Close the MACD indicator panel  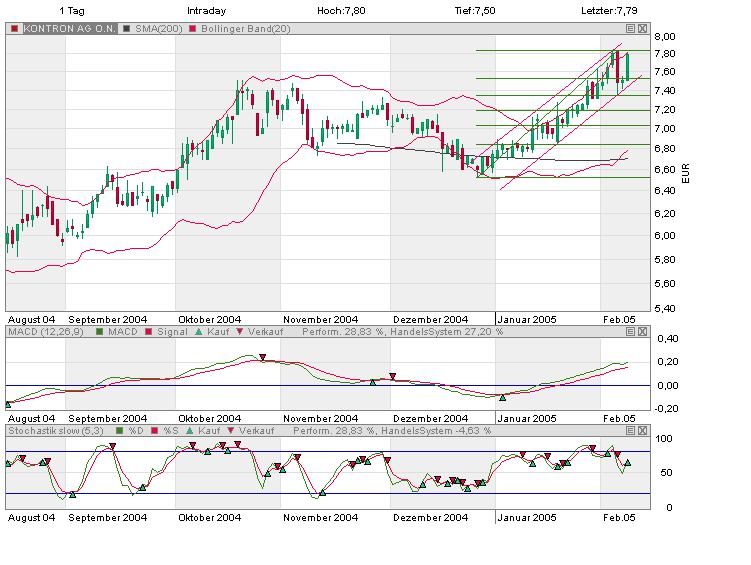pyautogui.click(x=643, y=331)
